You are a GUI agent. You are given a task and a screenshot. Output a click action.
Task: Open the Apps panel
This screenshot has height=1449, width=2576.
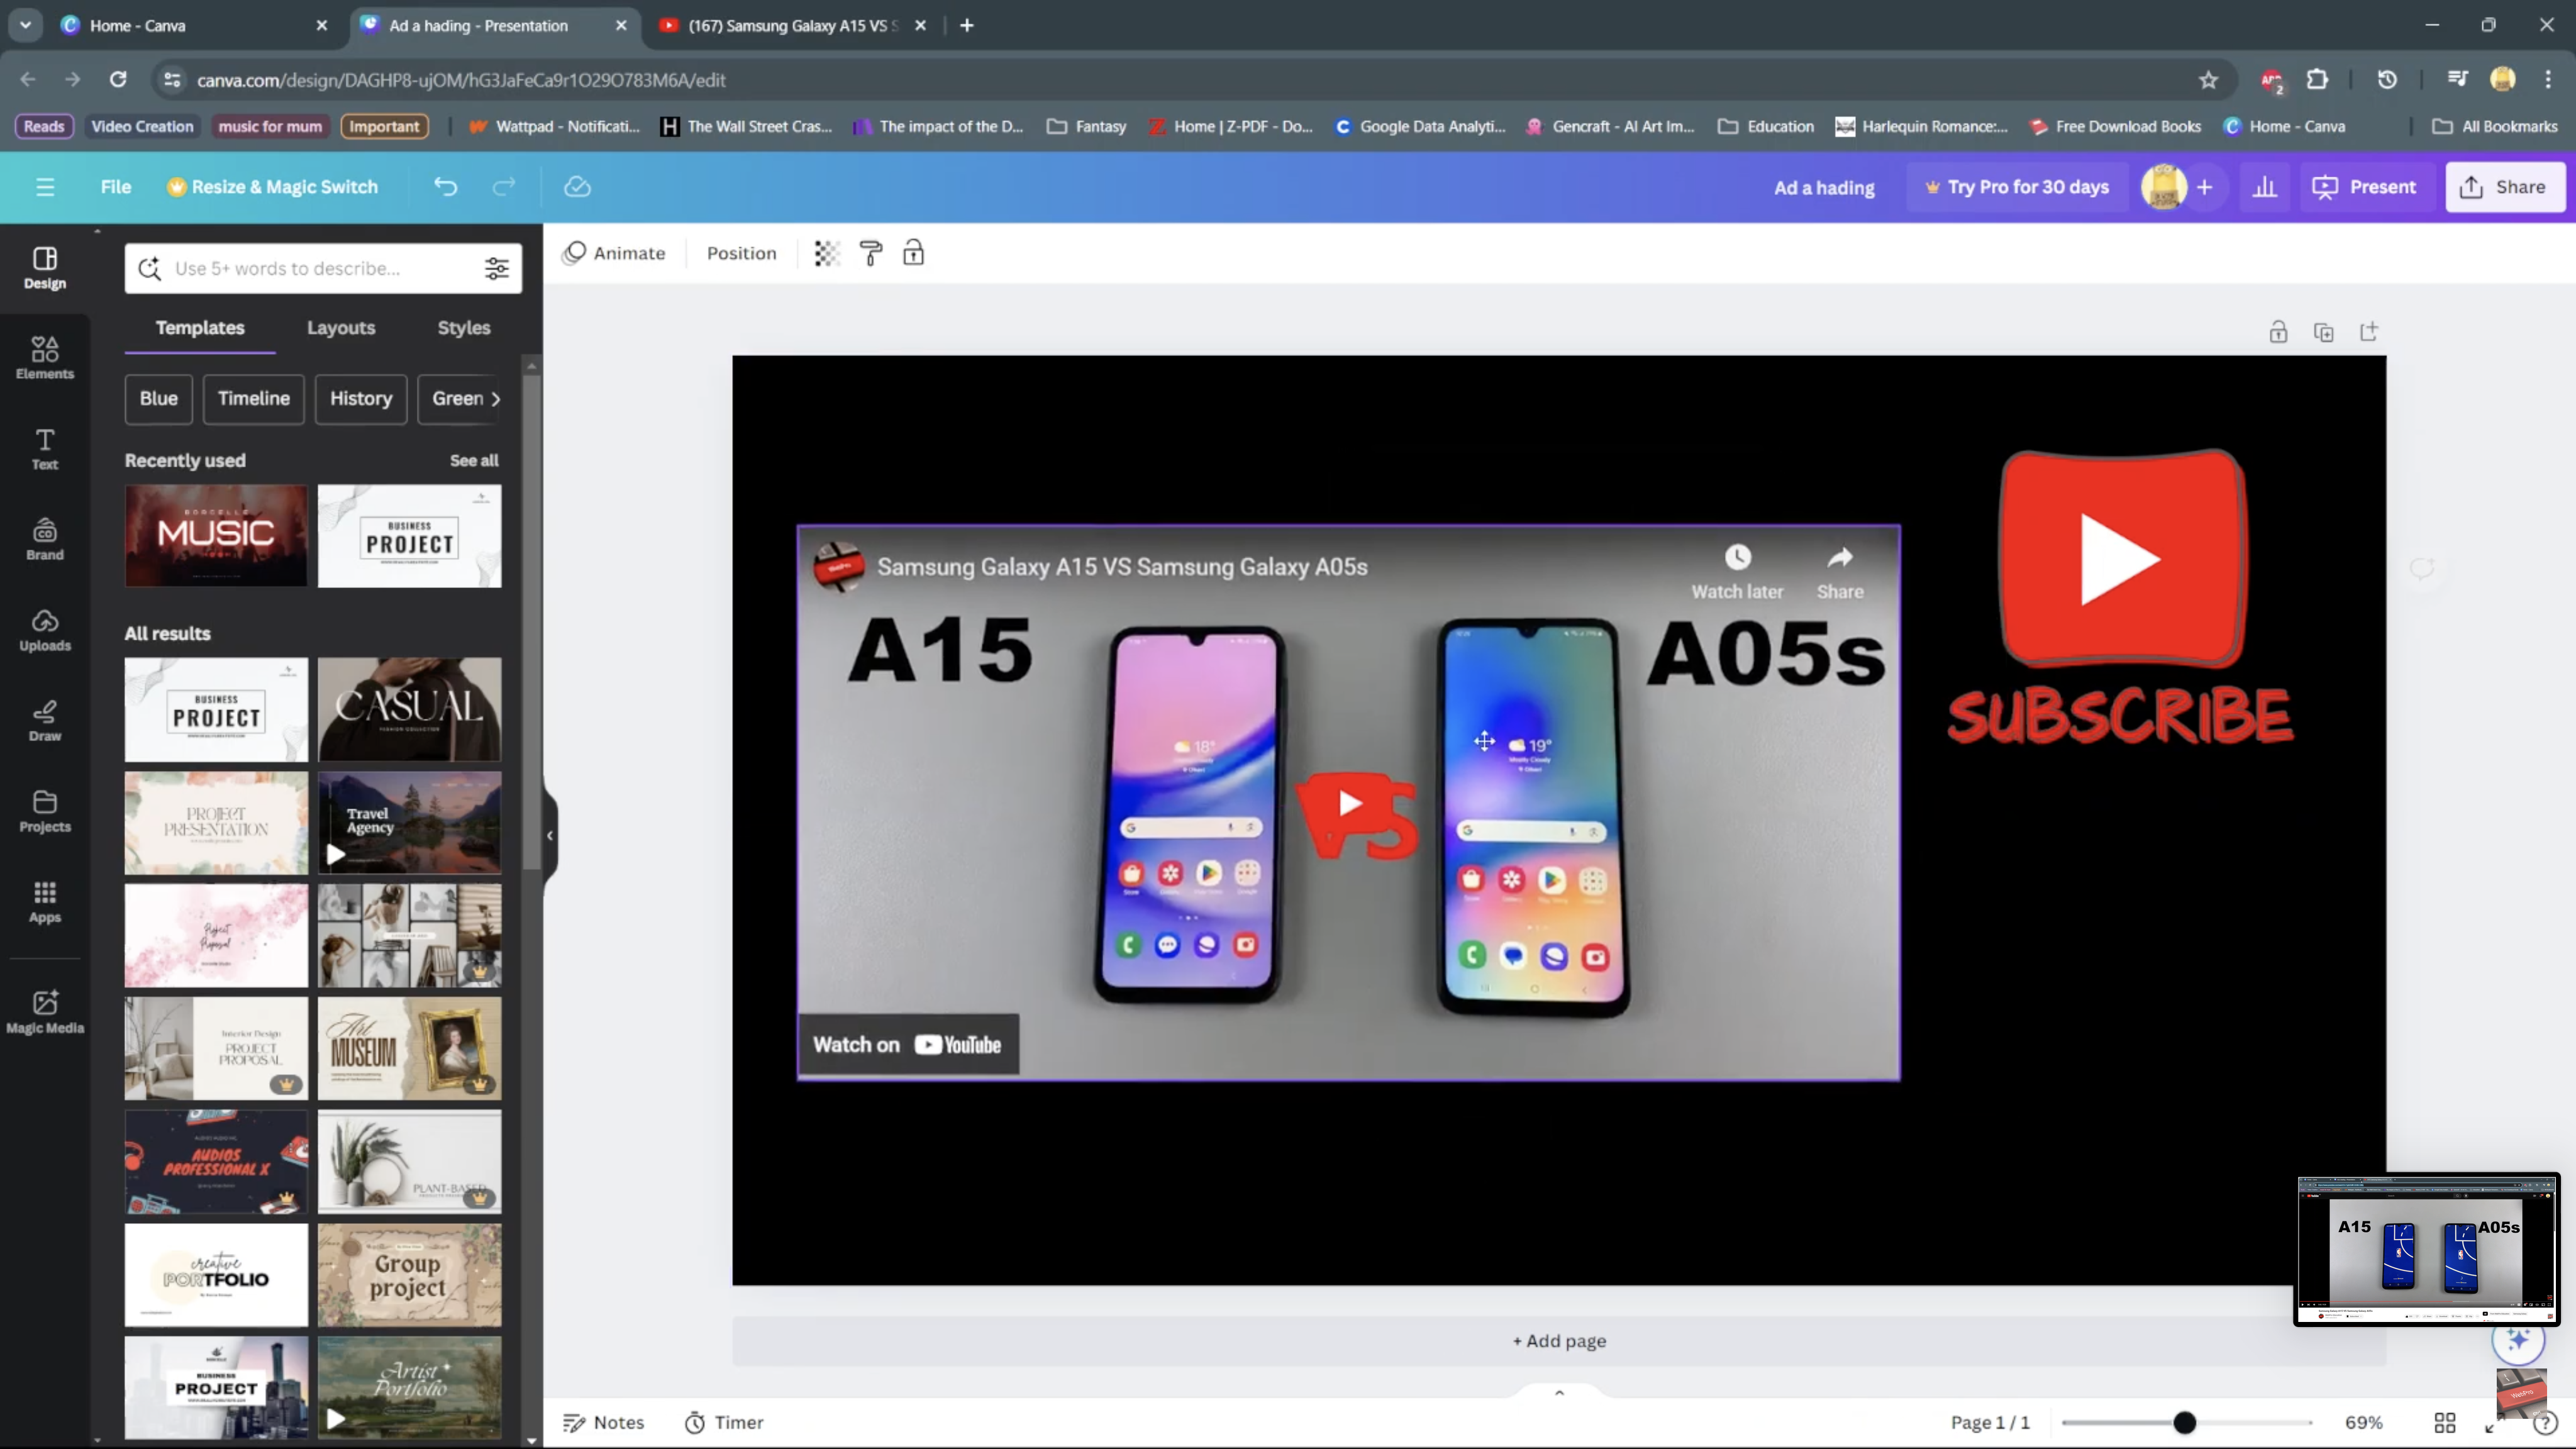(x=45, y=902)
